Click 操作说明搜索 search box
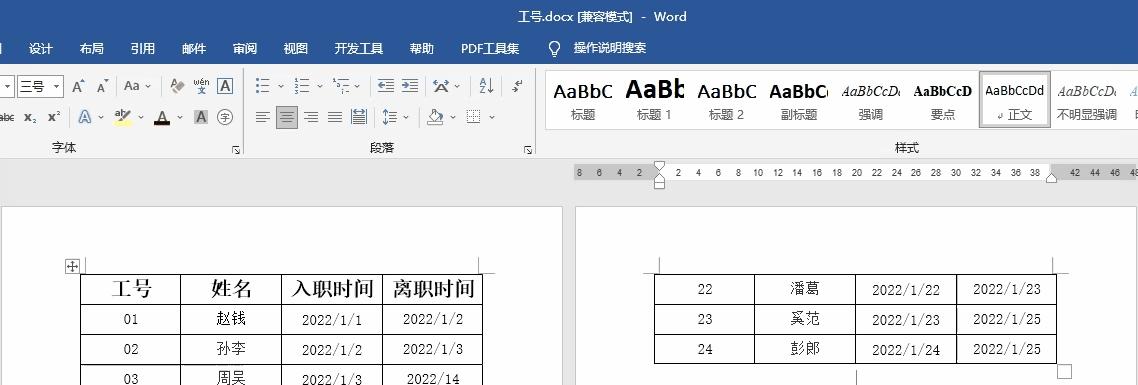1138x385 pixels. pyautogui.click(x=610, y=49)
